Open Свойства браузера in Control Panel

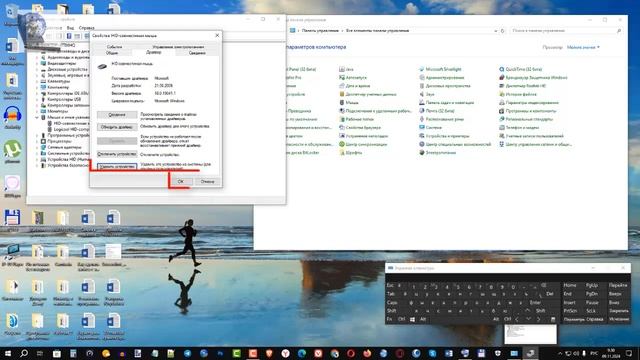360,127
